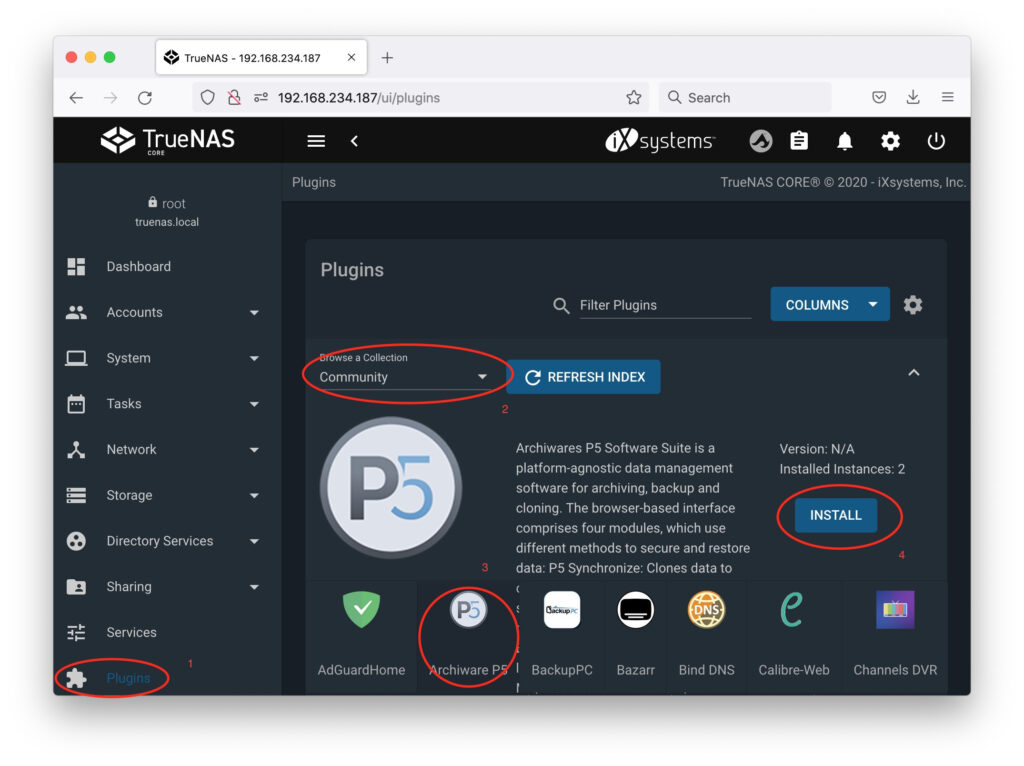Go to Services in the sidebar
The height and width of the screenshot is (766, 1024).
(131, 632)
